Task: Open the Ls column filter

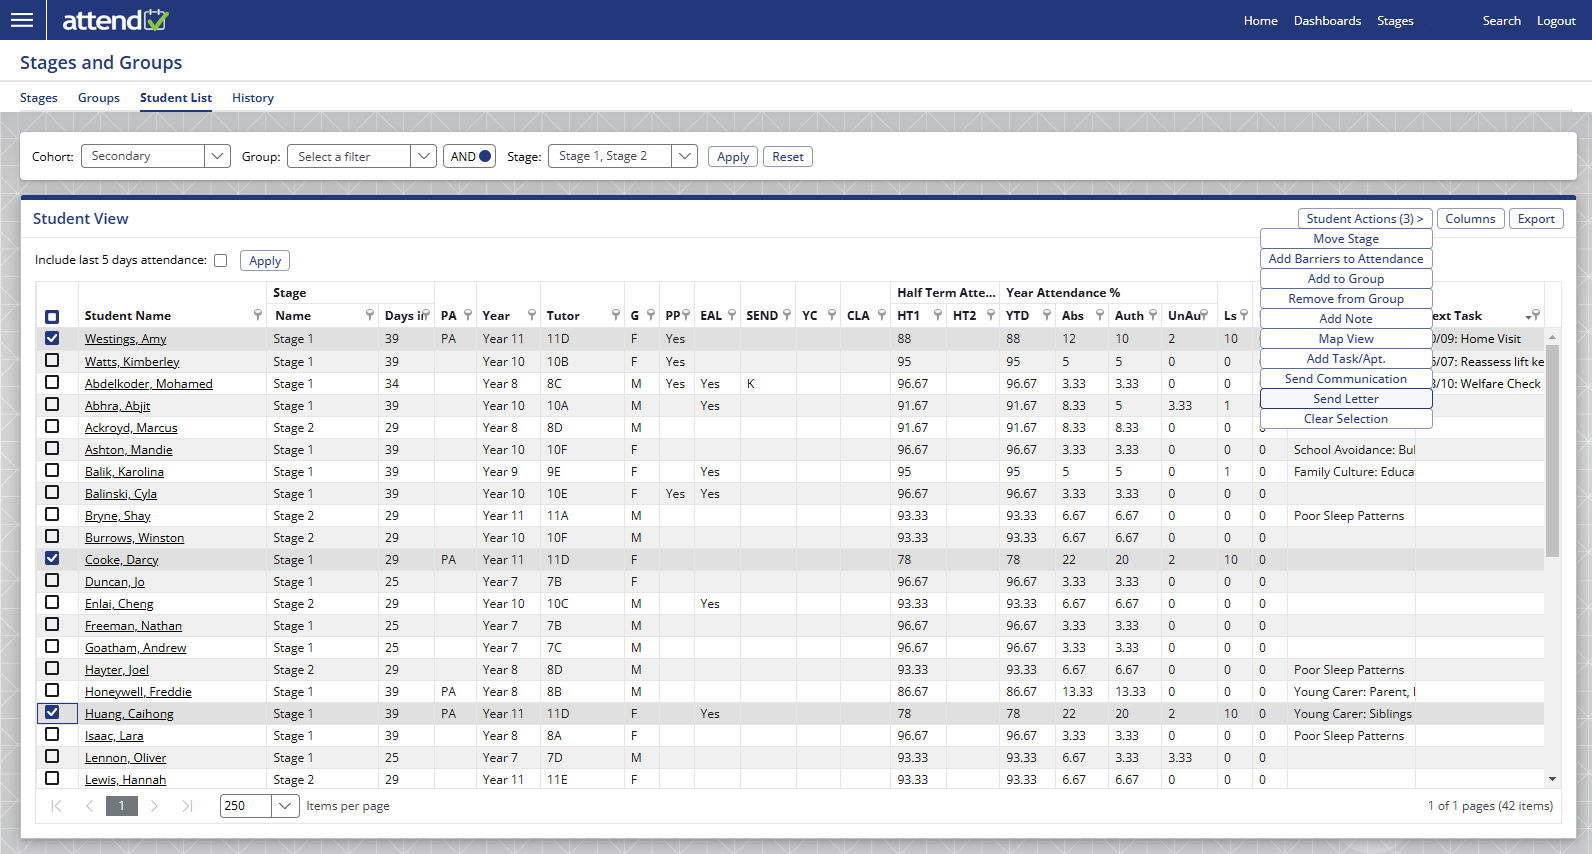Action: pos(1243,315)
